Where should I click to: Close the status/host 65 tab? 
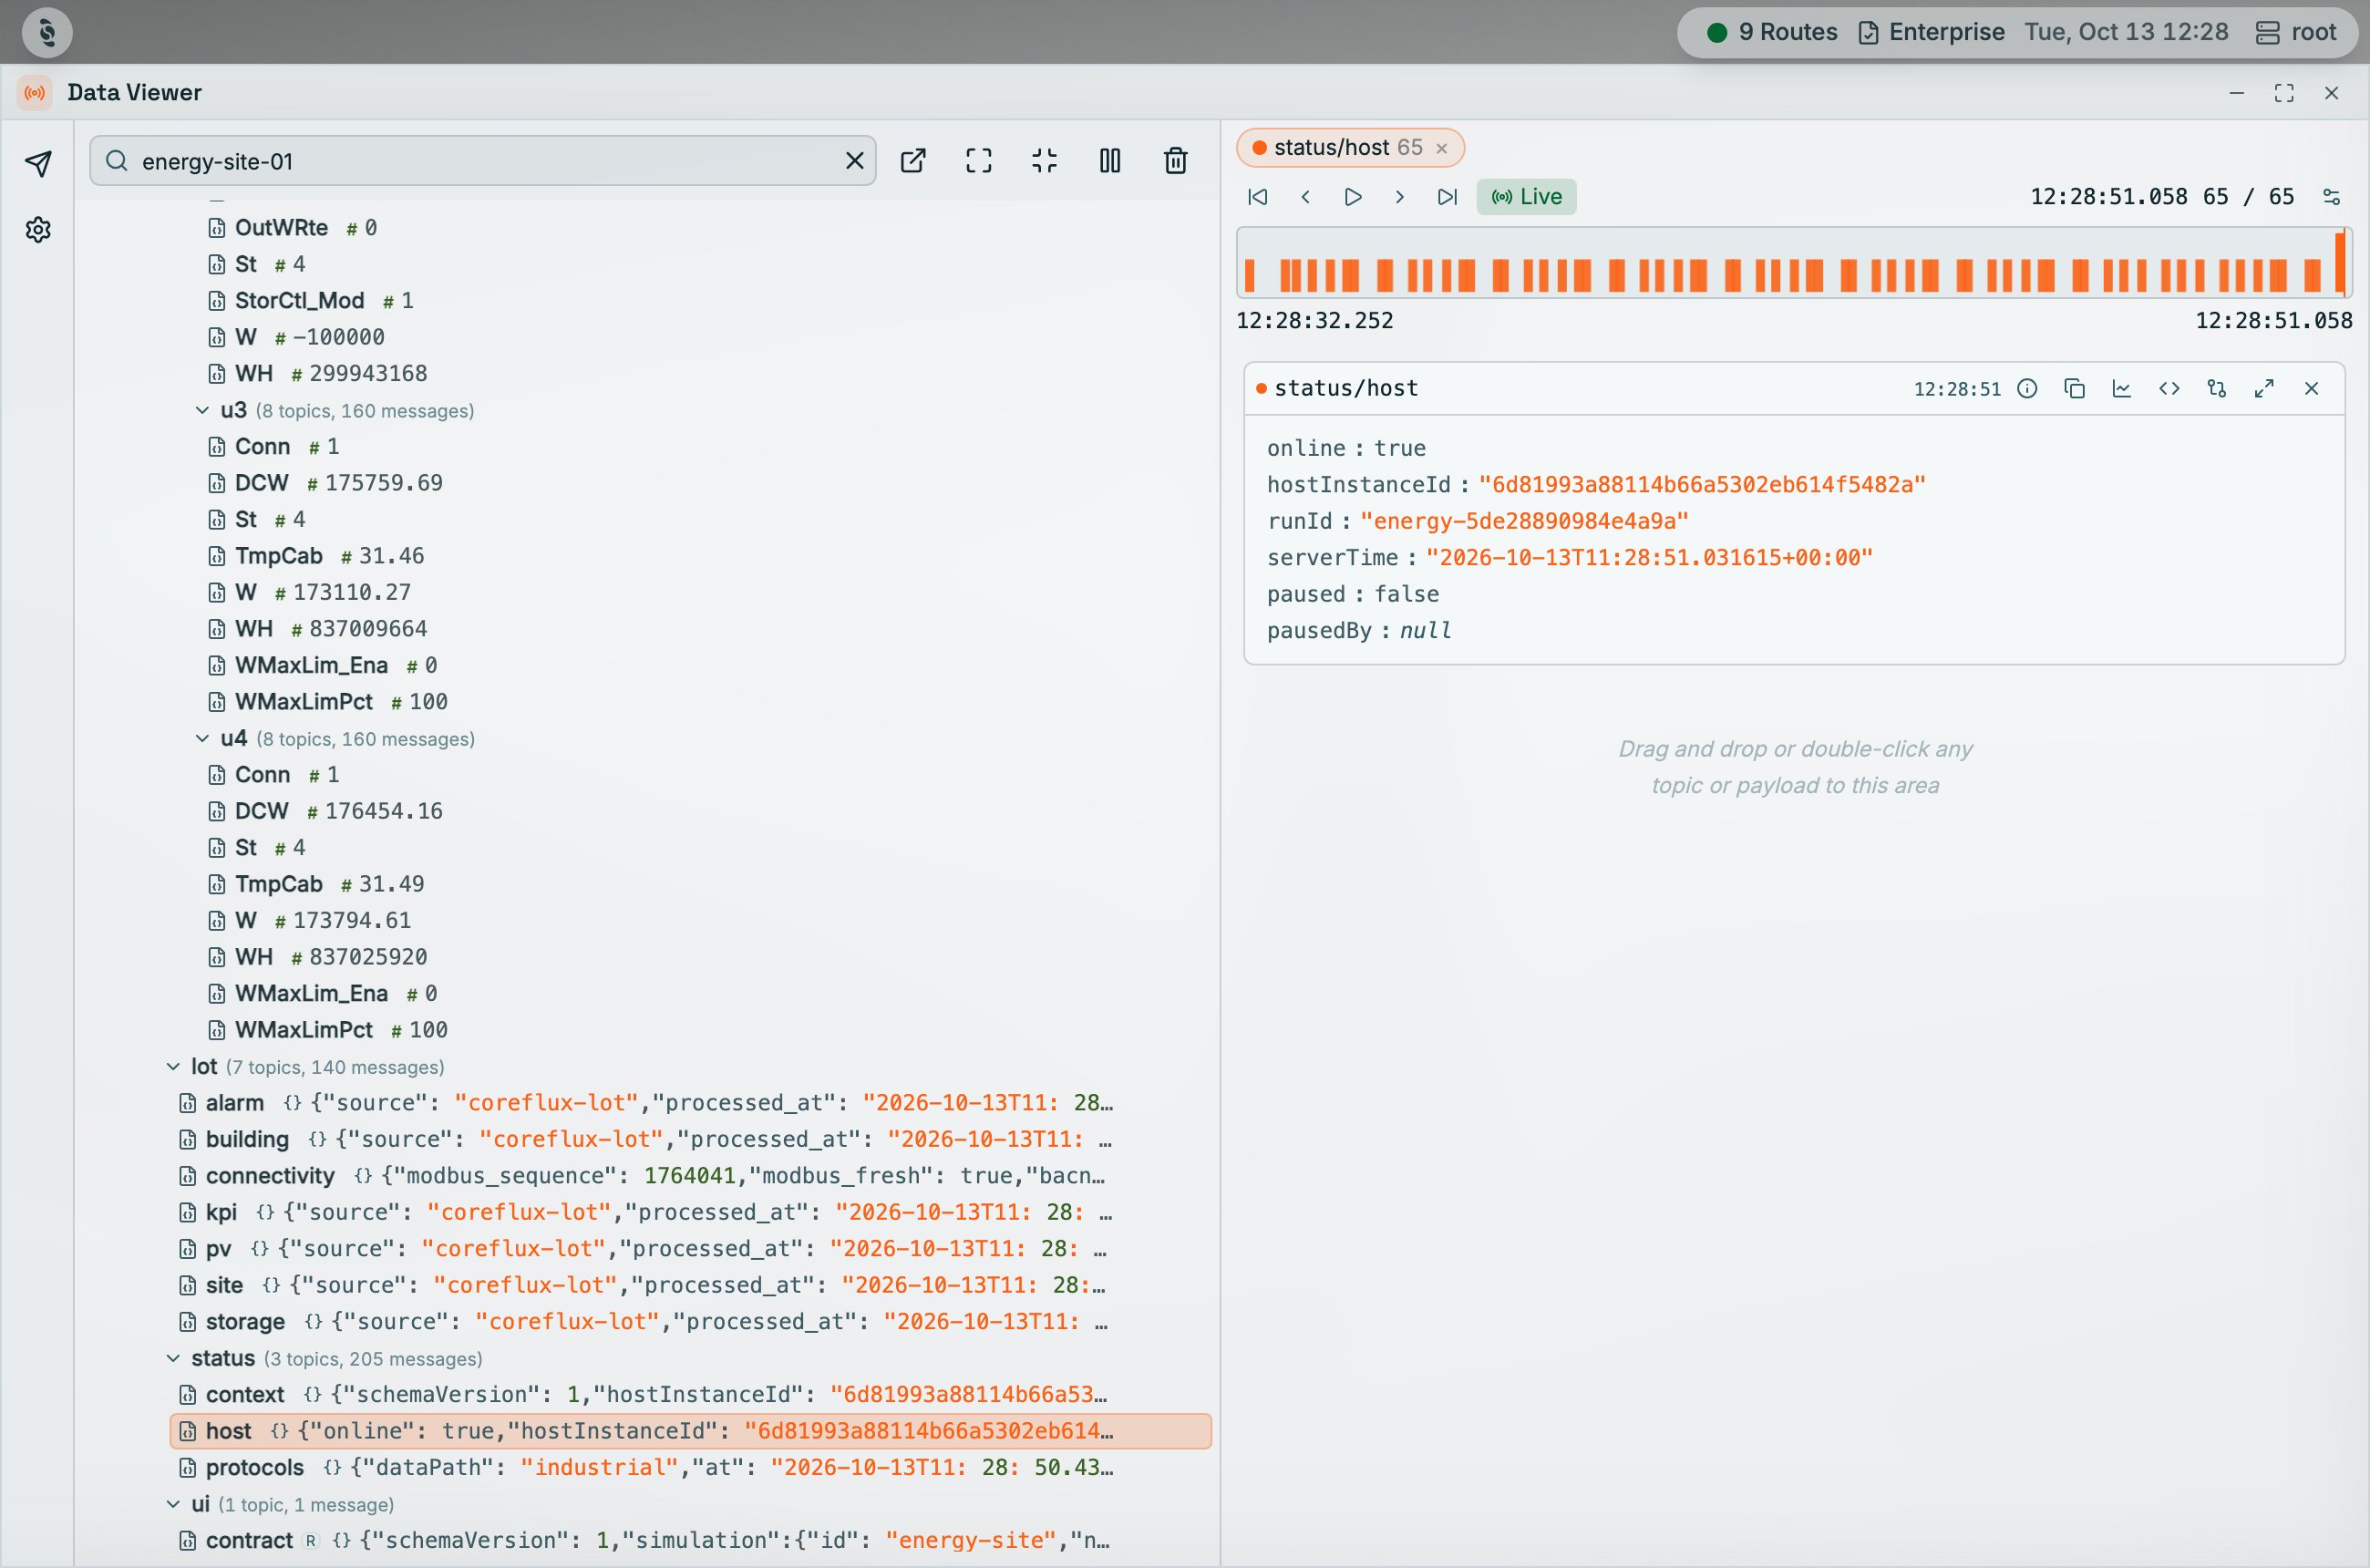coord(1442,148)
